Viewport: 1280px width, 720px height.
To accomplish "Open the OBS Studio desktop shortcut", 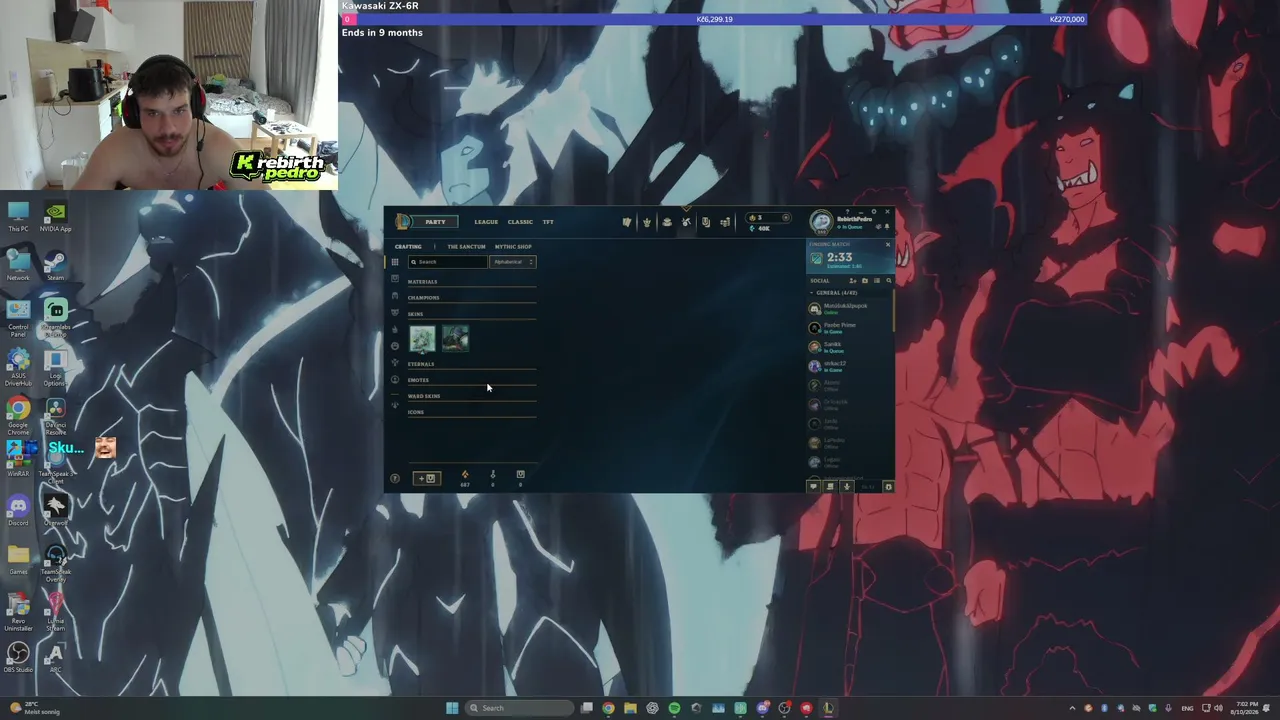I will click(18, 658).
